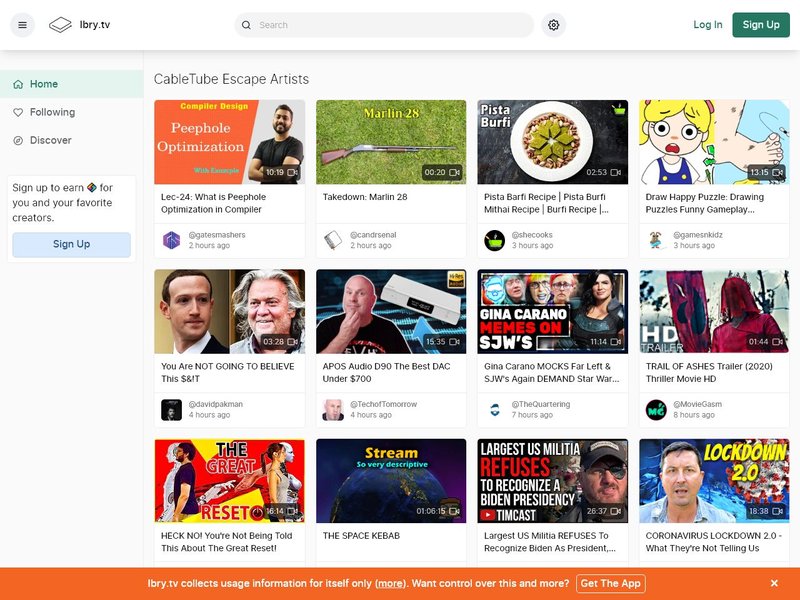The width and height of the screenshot is (800, 600).
Task: Open @shecooks channel avatar
Action: click(495, 240)
